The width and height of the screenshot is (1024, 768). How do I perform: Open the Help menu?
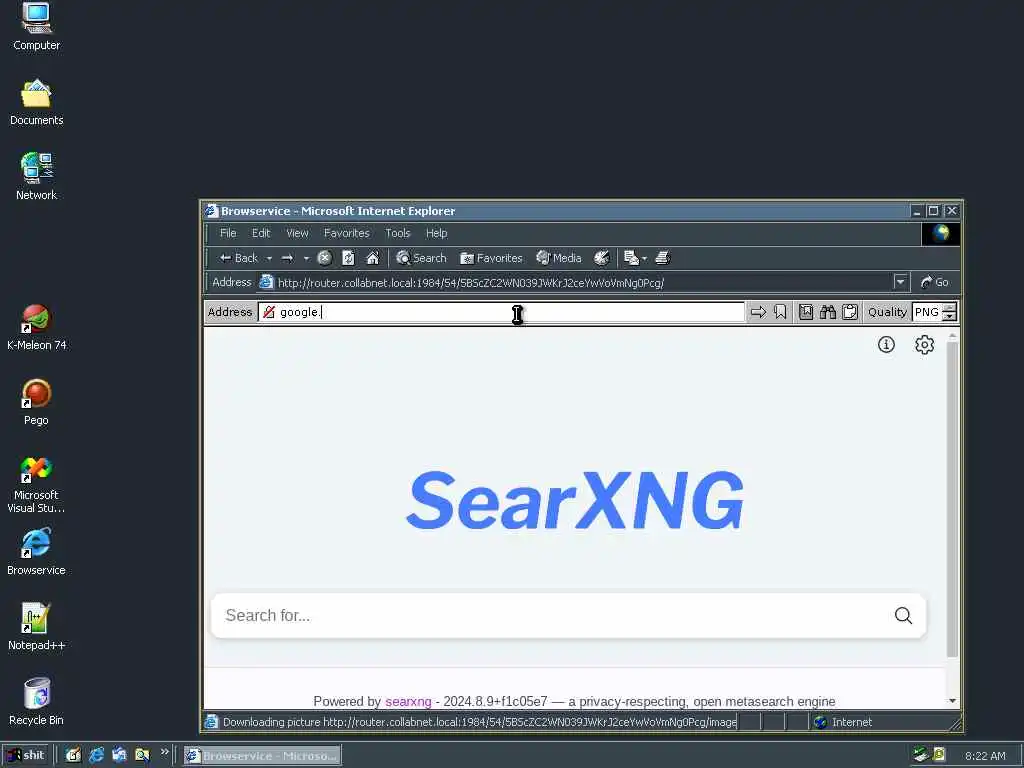pos(436,233)
